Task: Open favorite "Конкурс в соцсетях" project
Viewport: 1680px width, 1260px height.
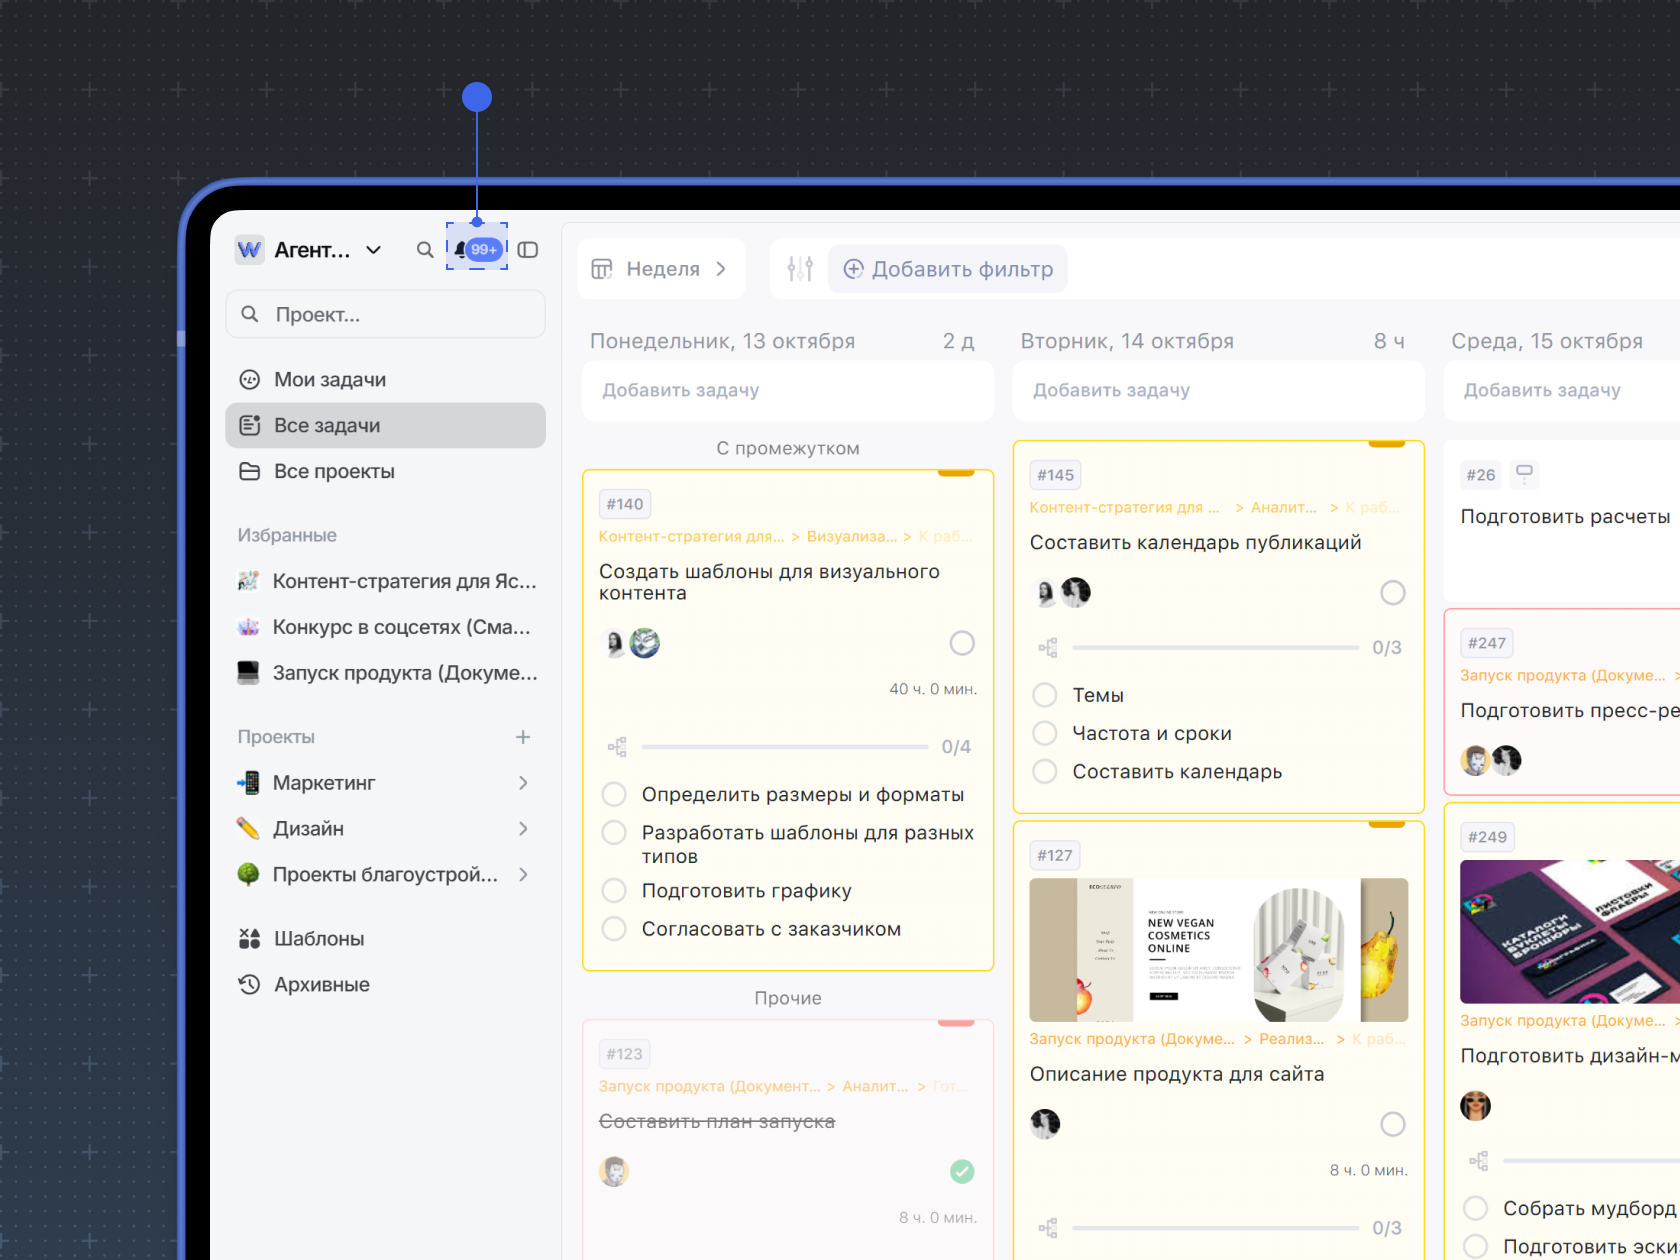Action: pos(400,627)
